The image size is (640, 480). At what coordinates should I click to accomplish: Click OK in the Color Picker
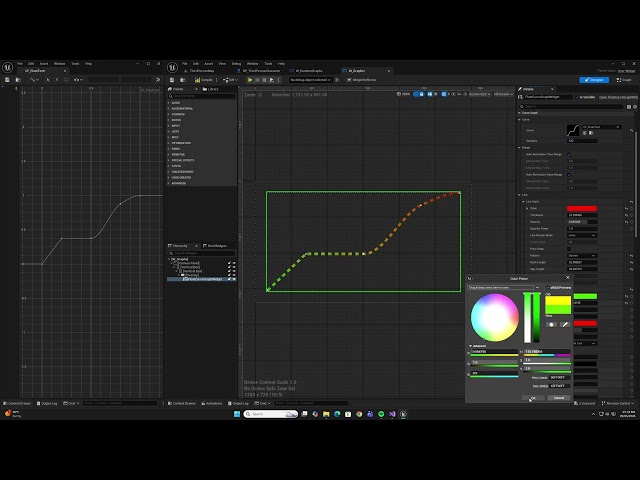tap(533, 398)
